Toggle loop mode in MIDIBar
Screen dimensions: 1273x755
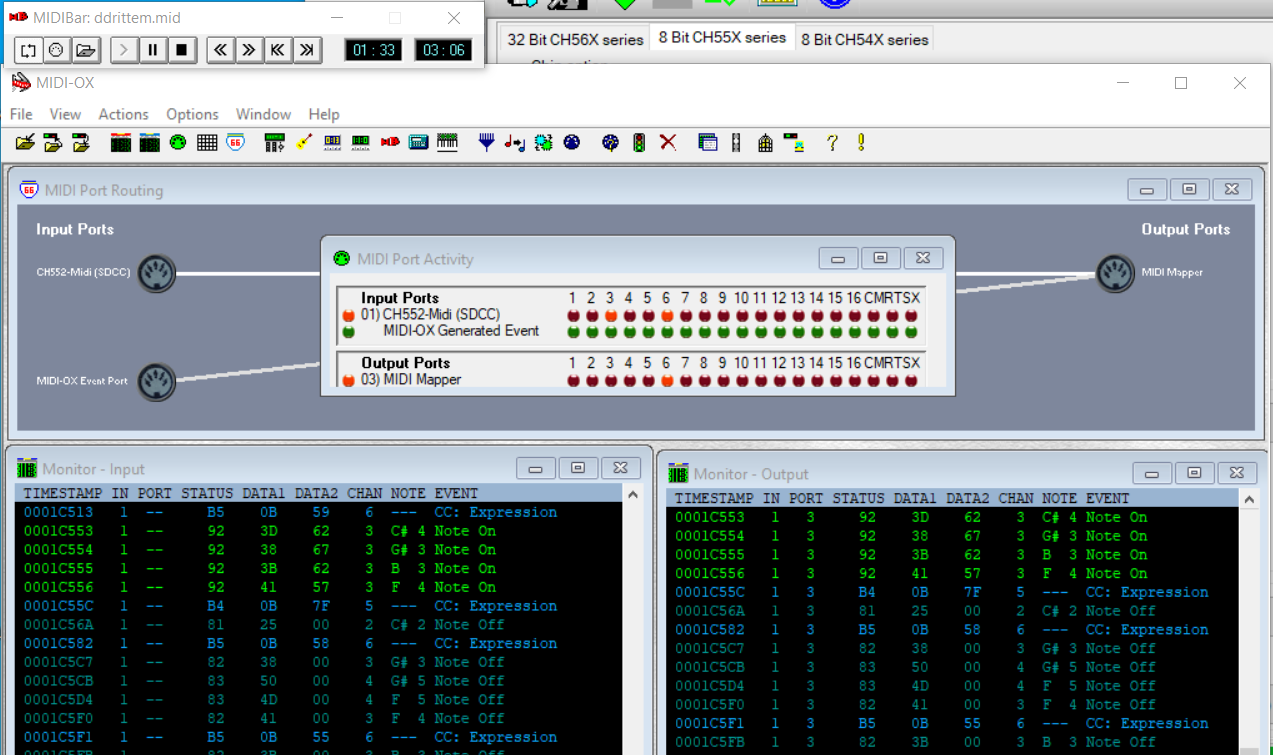(28, 49)
